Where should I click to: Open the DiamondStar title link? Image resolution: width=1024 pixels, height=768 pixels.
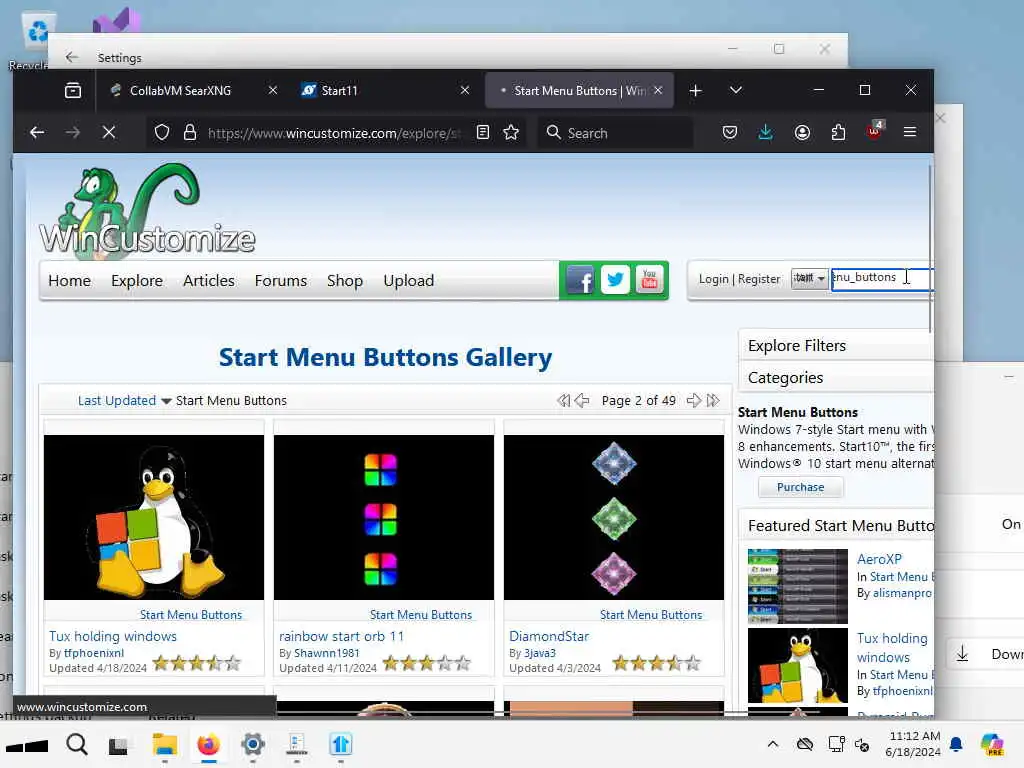tap(549, 636)
